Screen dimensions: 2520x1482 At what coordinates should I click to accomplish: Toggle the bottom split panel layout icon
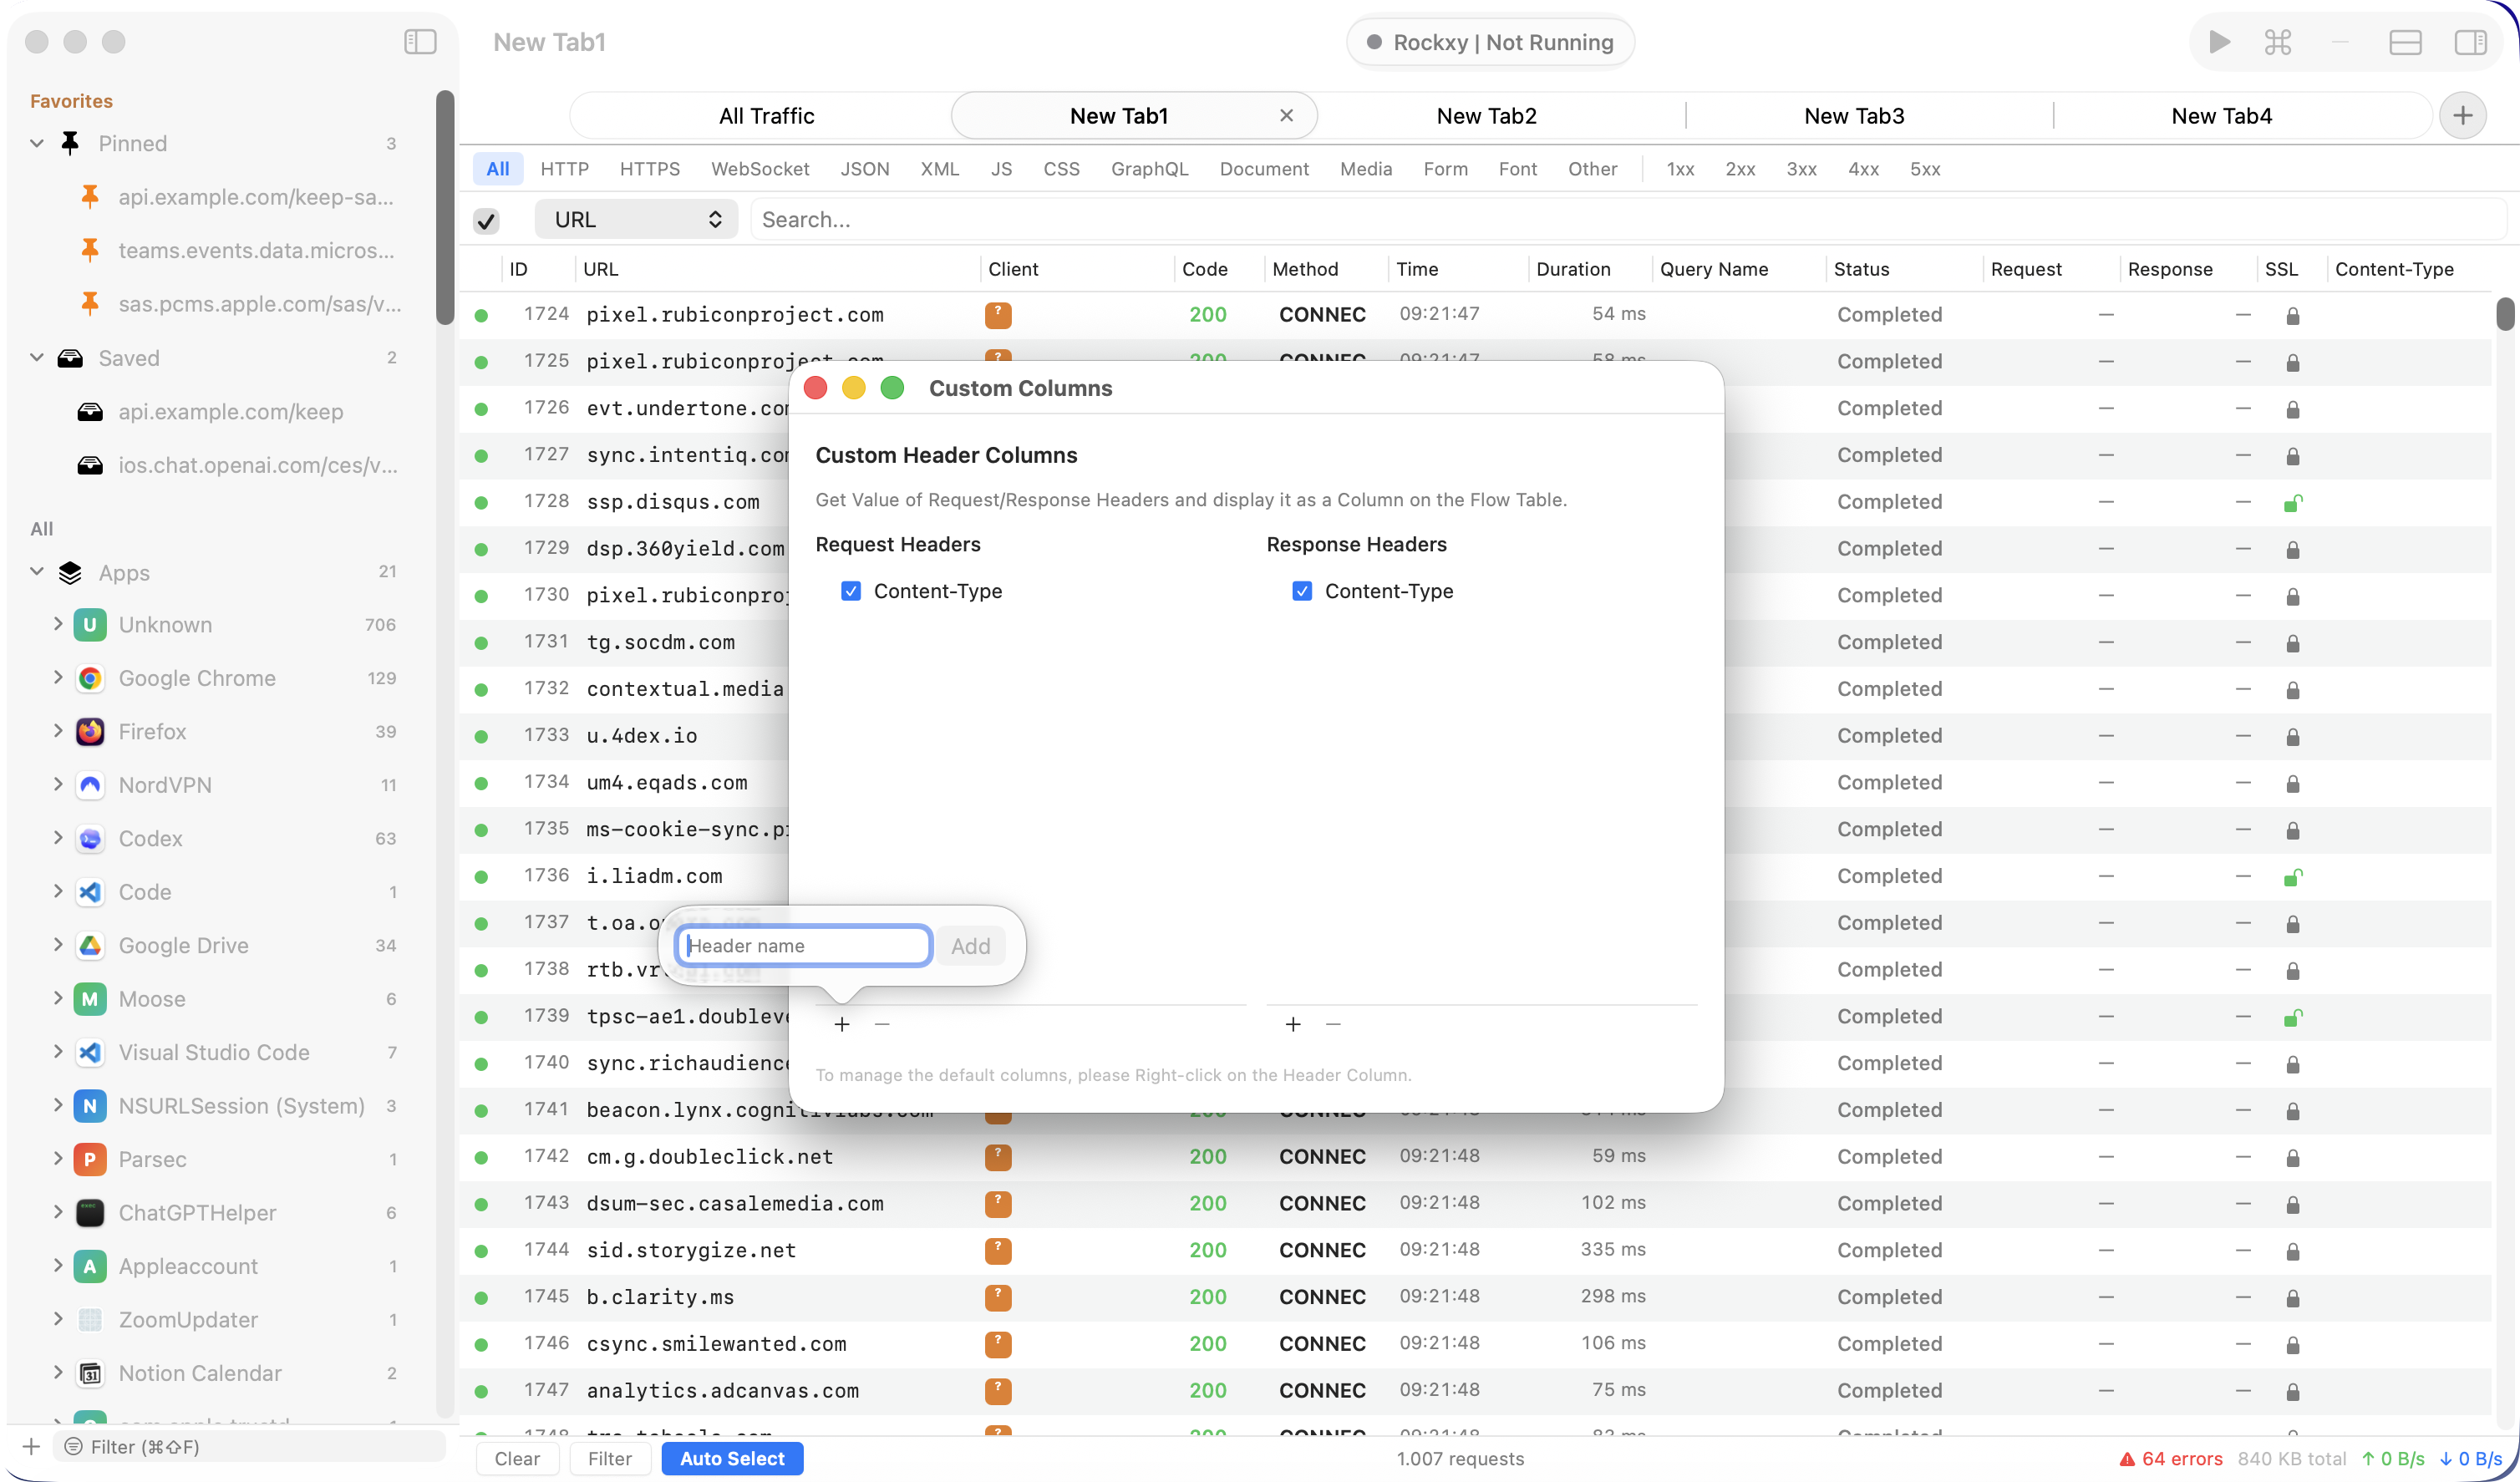[x=2405, y=42]
